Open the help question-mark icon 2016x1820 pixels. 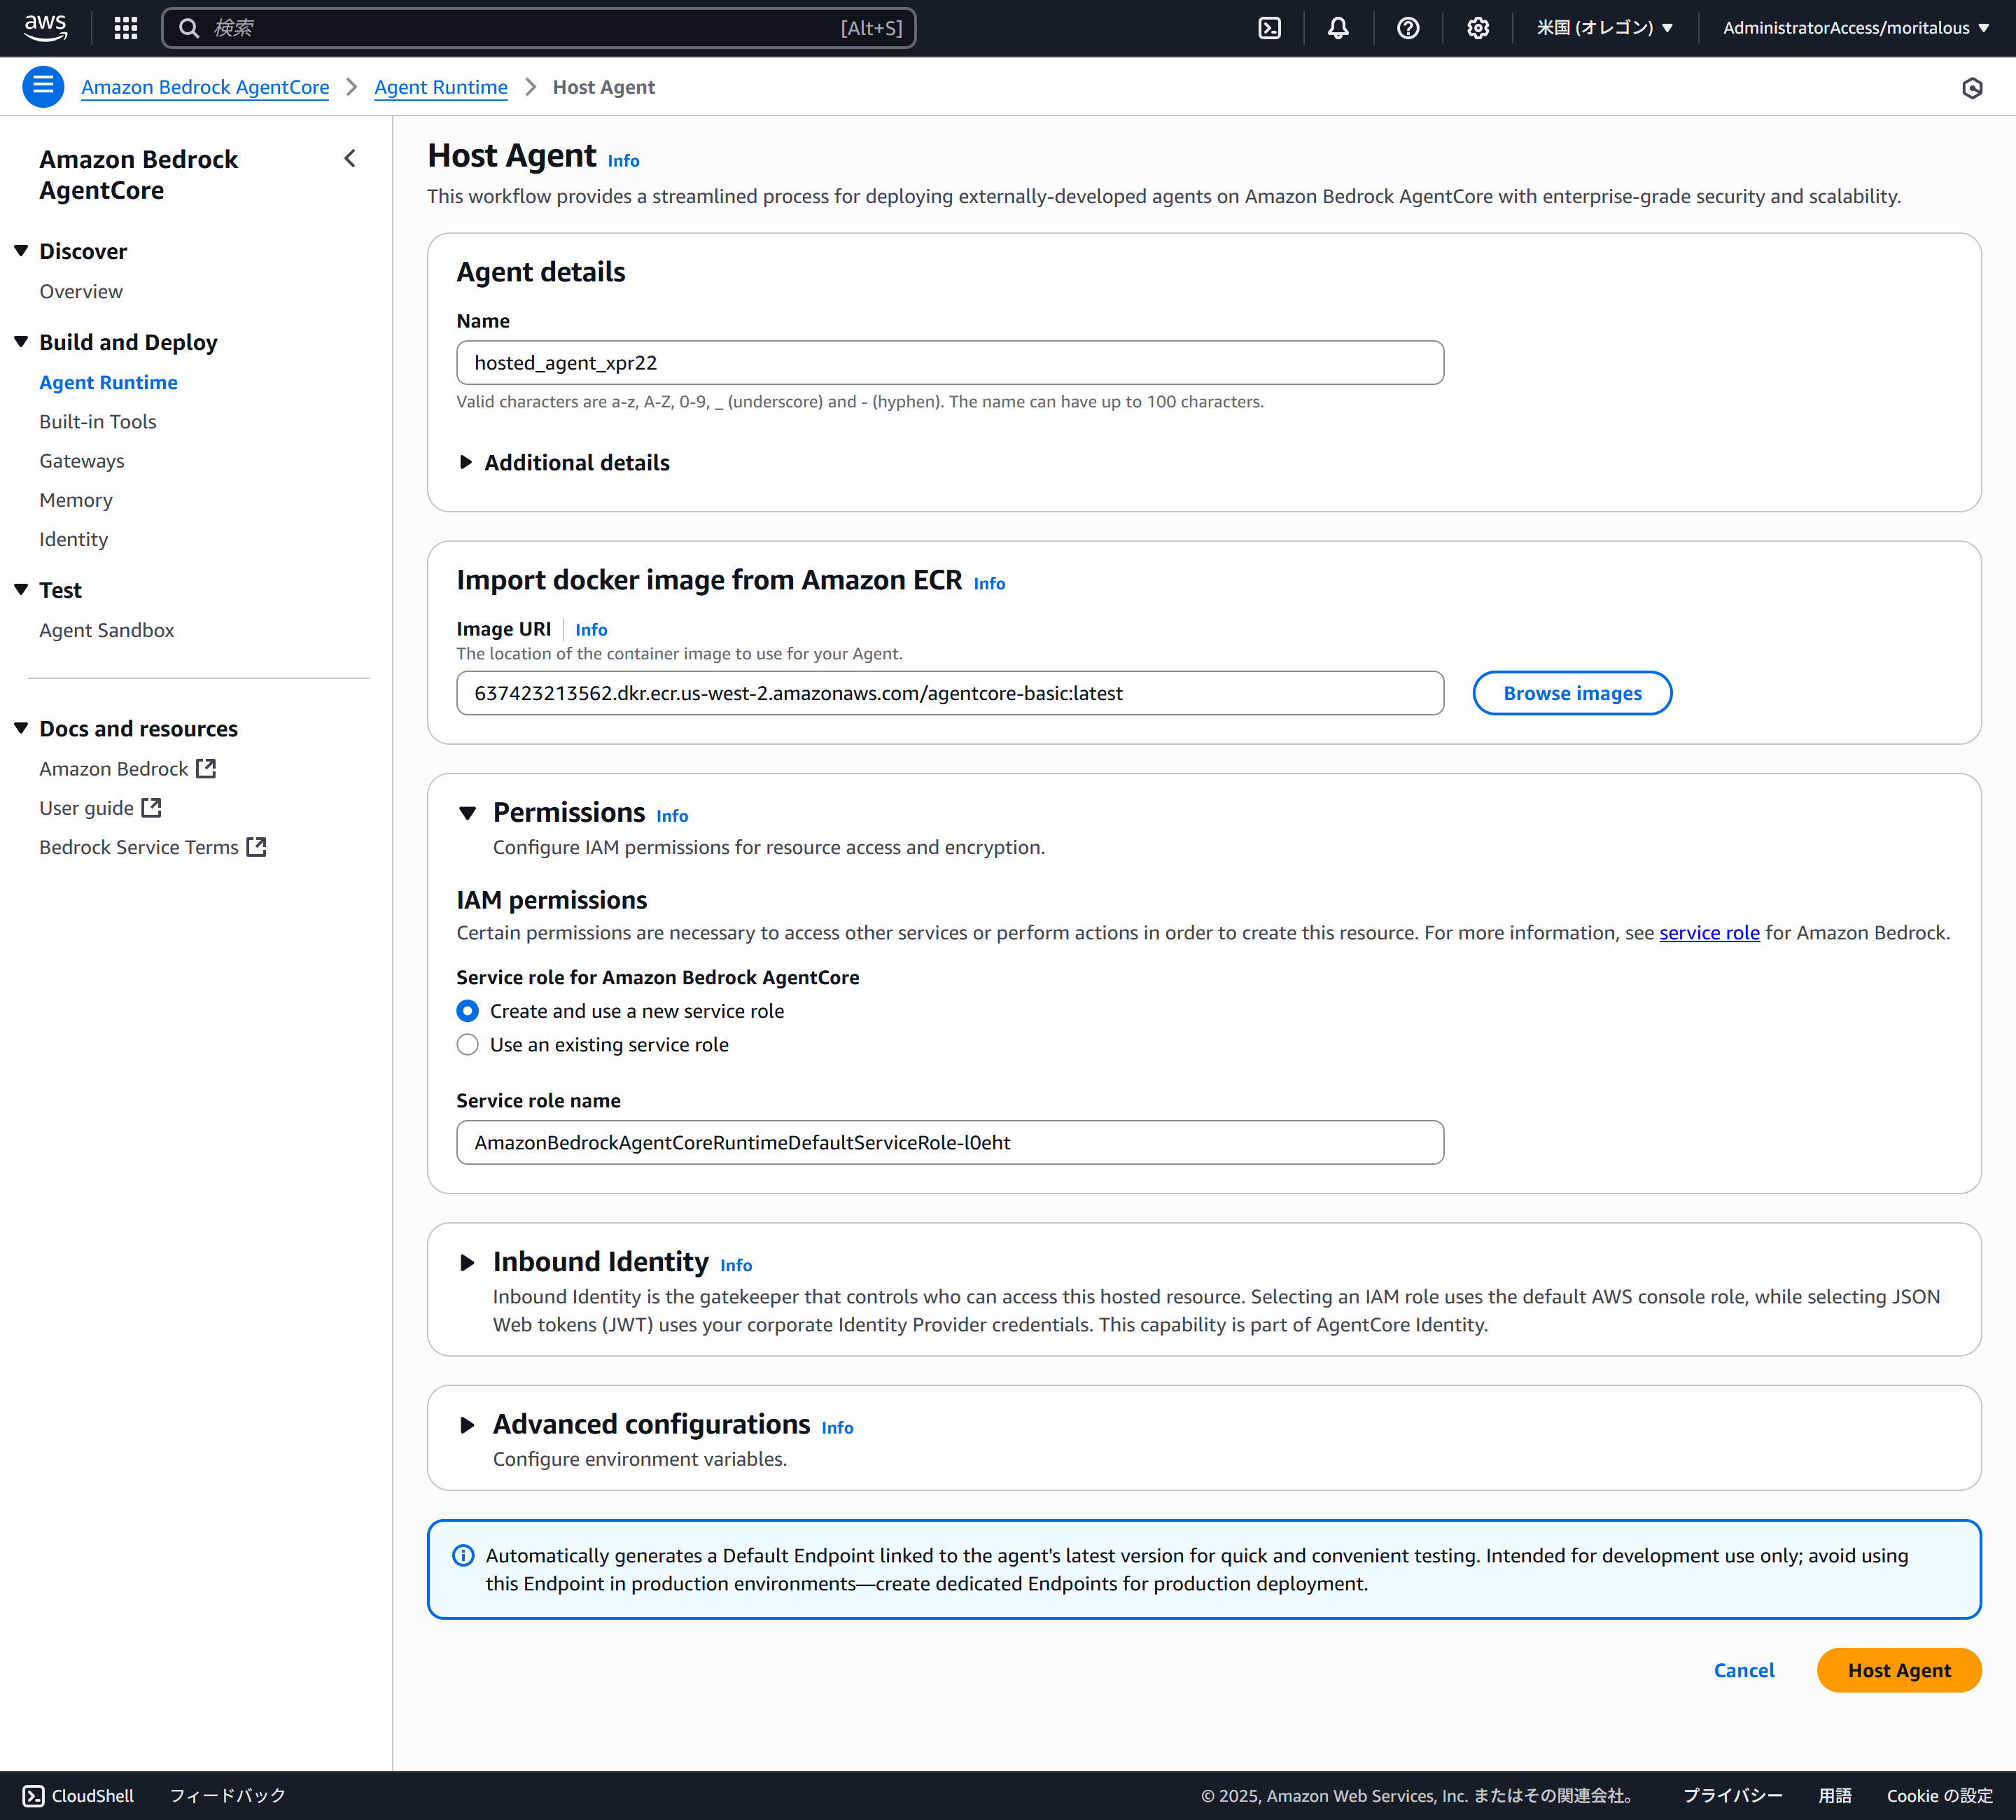click(1408, 27)
